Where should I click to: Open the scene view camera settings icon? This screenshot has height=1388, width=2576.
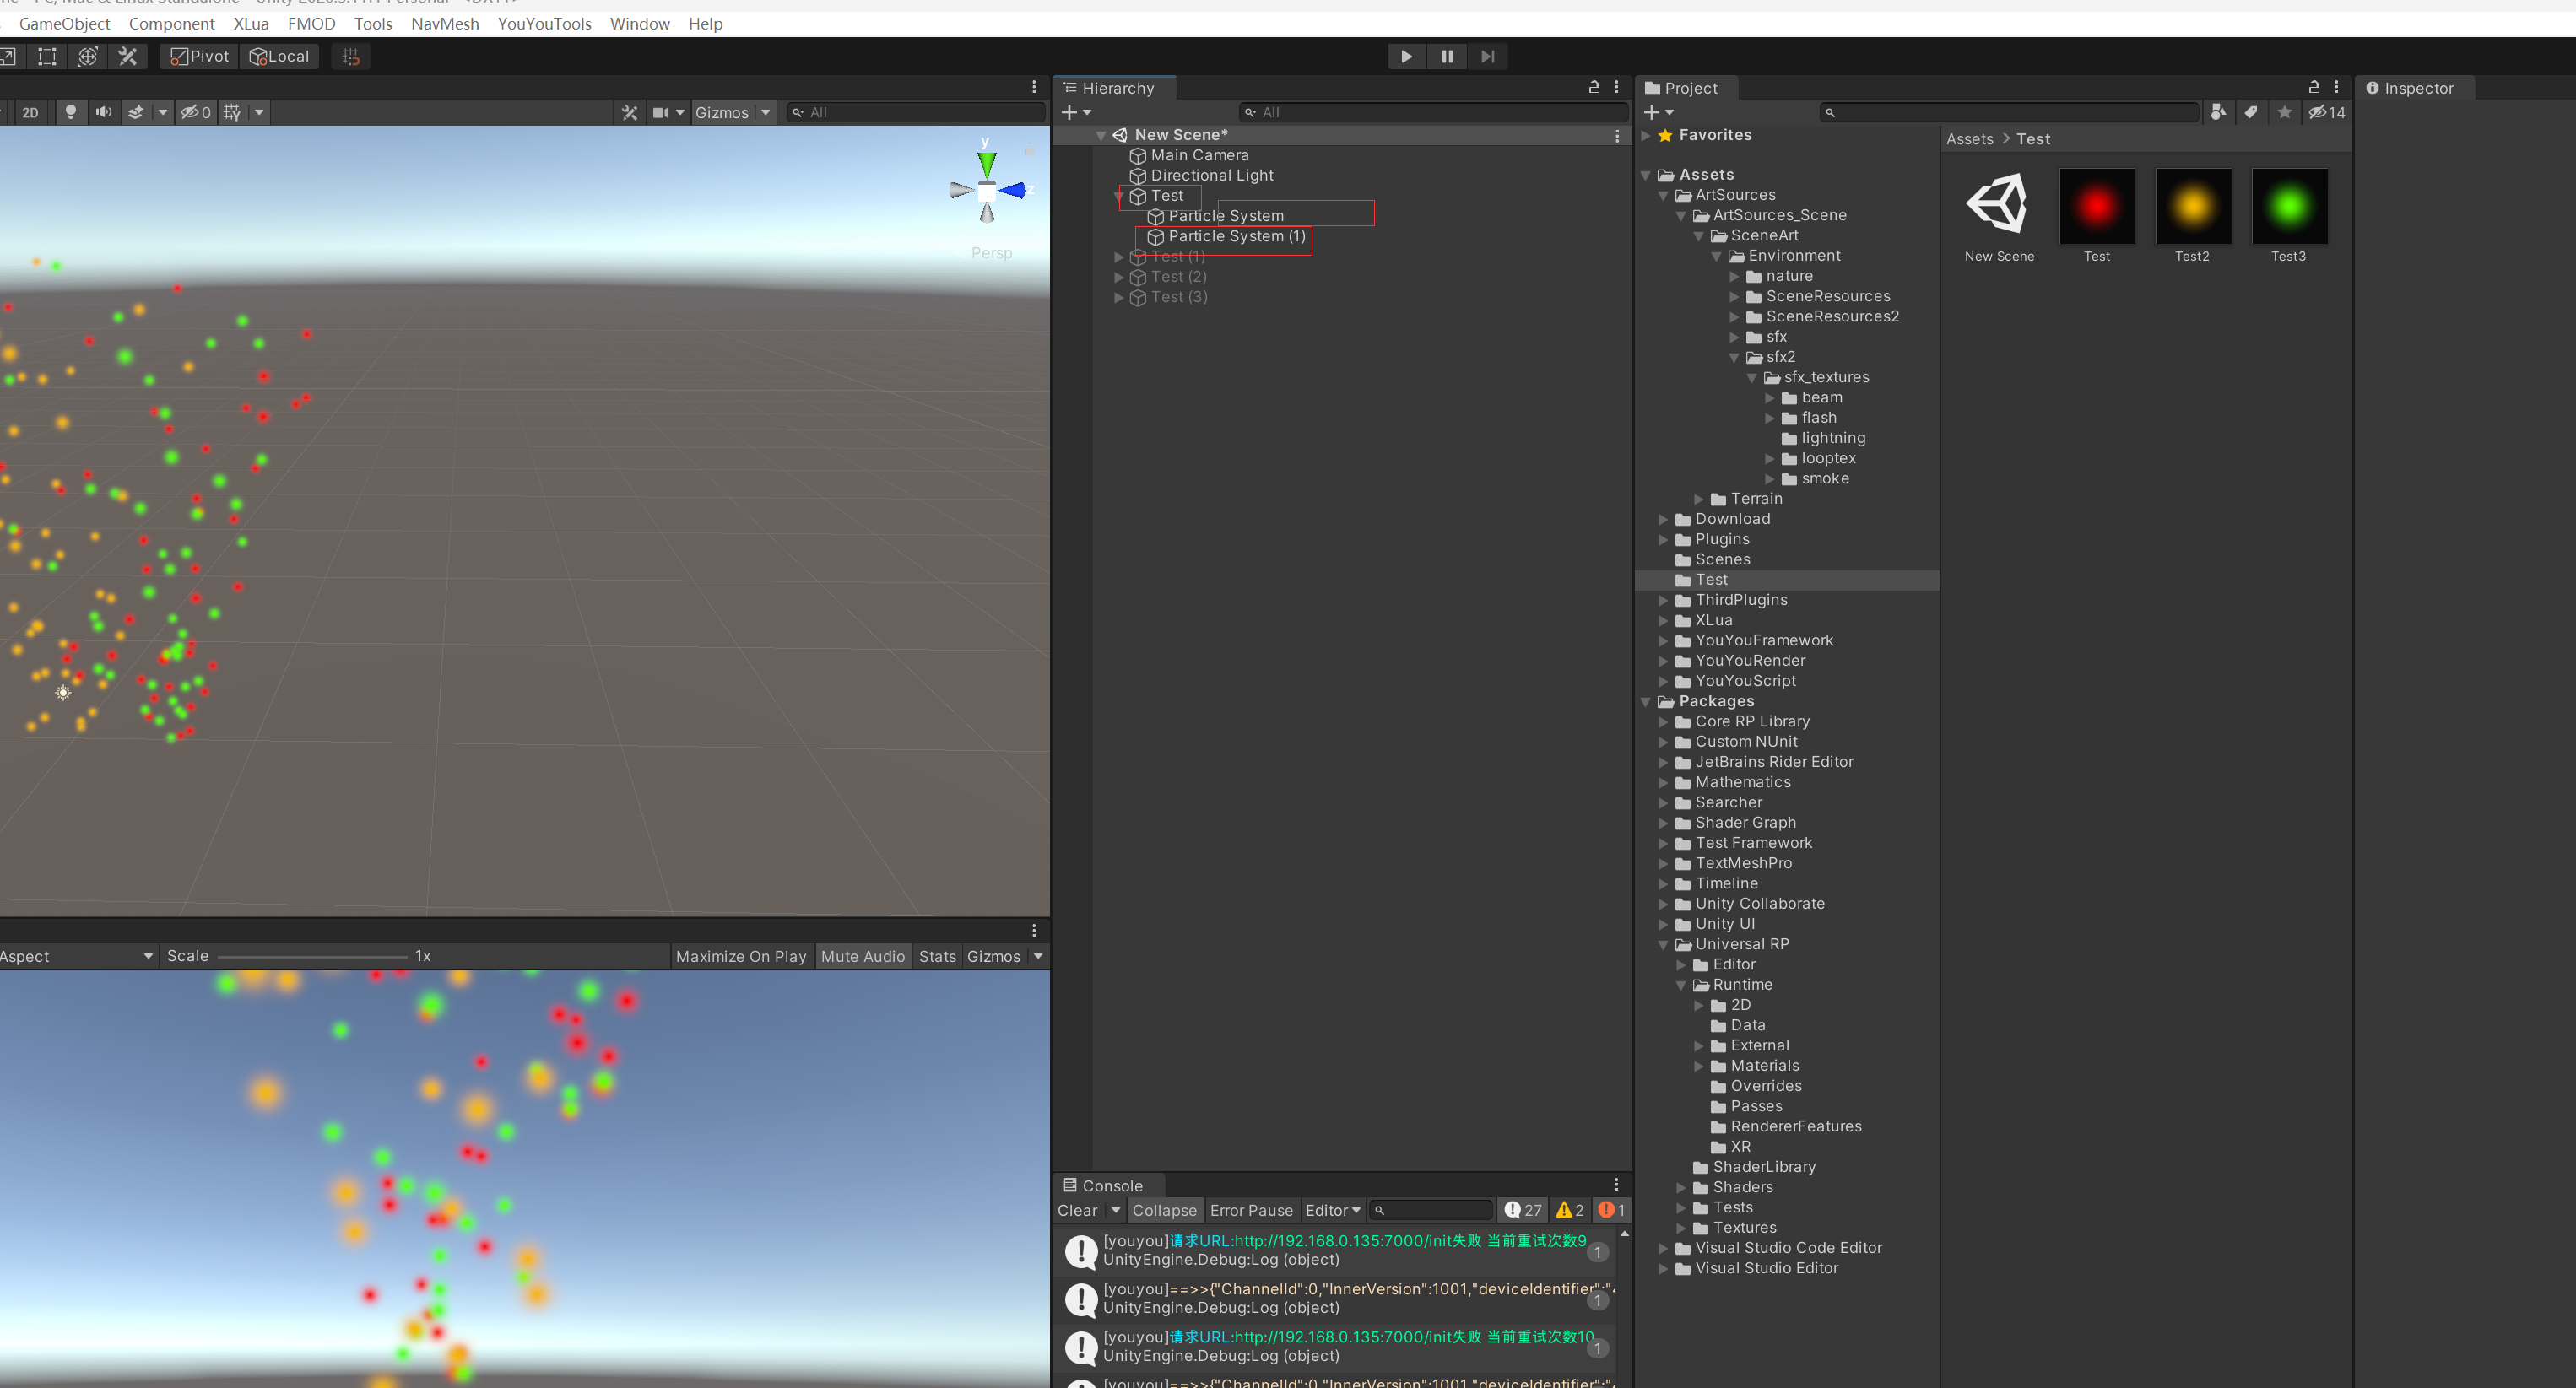click(661, 112)
